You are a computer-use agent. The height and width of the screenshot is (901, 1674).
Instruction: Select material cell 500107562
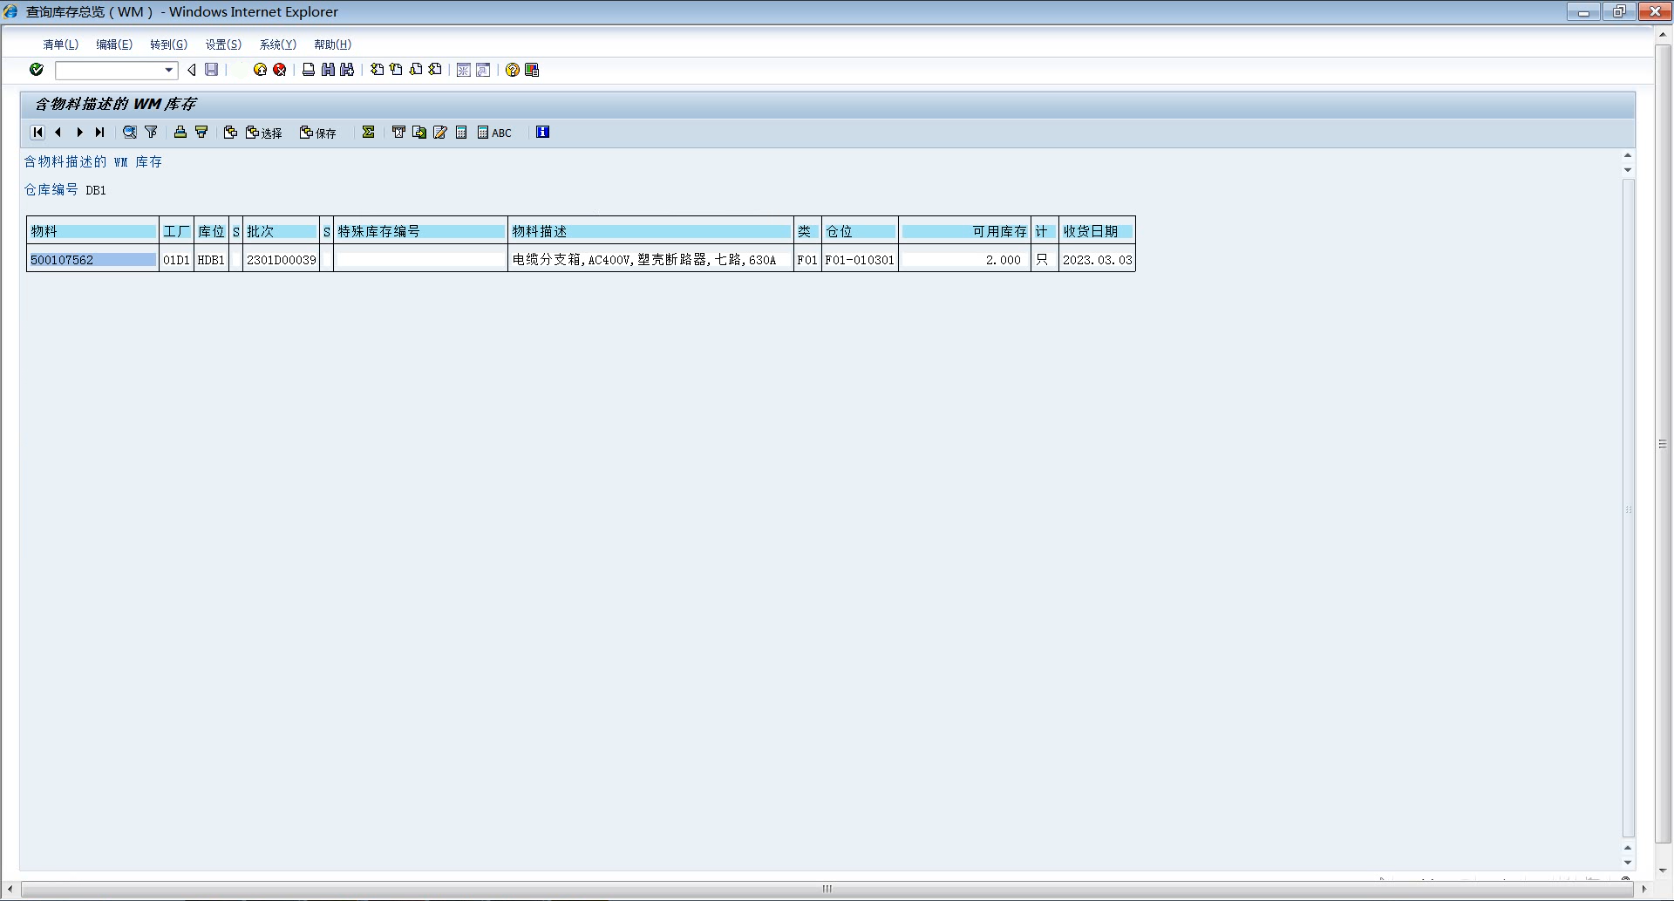tap(92, 260)
